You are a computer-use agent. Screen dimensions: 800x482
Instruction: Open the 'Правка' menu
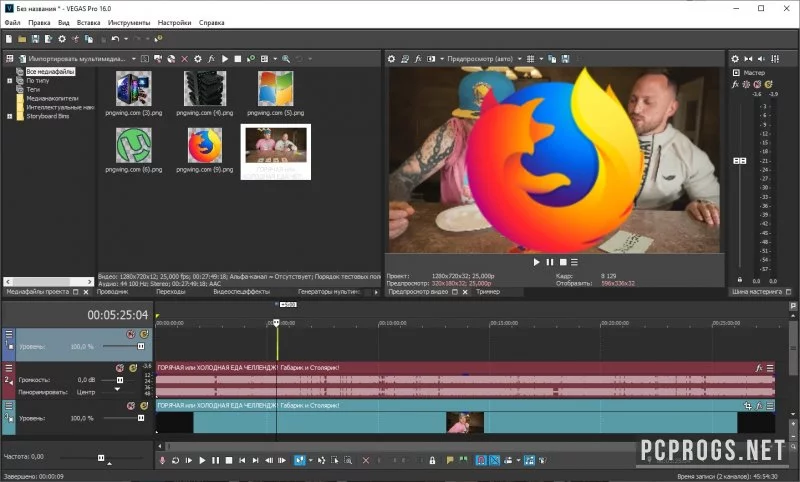point(39,22)
